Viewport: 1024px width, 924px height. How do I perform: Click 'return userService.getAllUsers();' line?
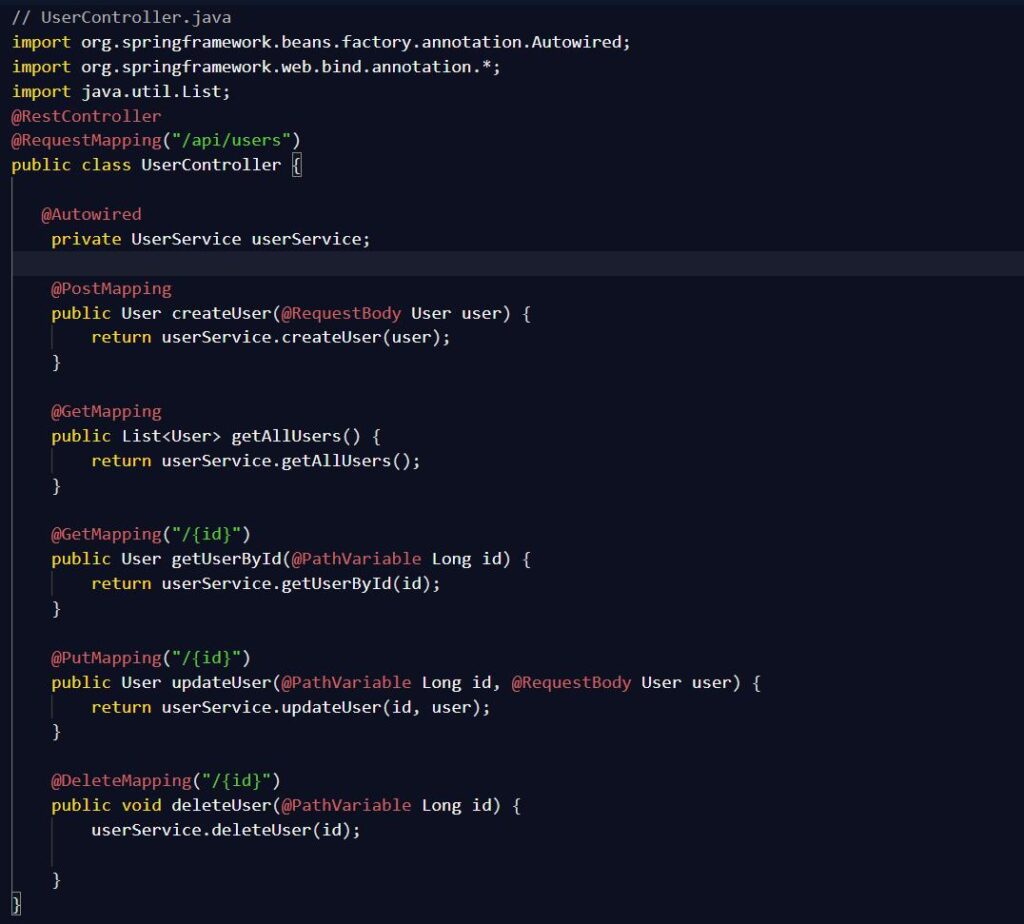256,461
